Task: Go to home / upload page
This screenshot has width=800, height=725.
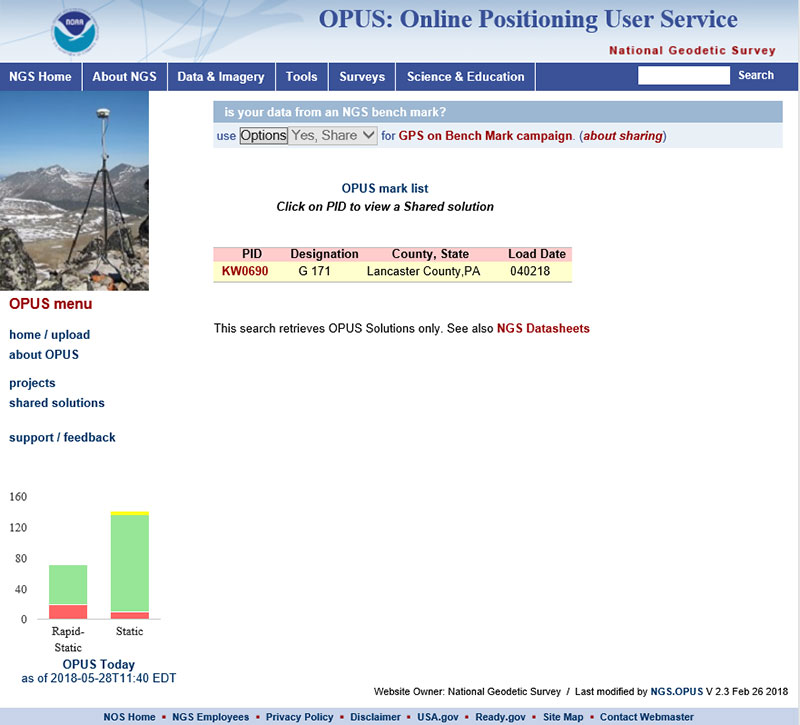Action: [49, 335]
